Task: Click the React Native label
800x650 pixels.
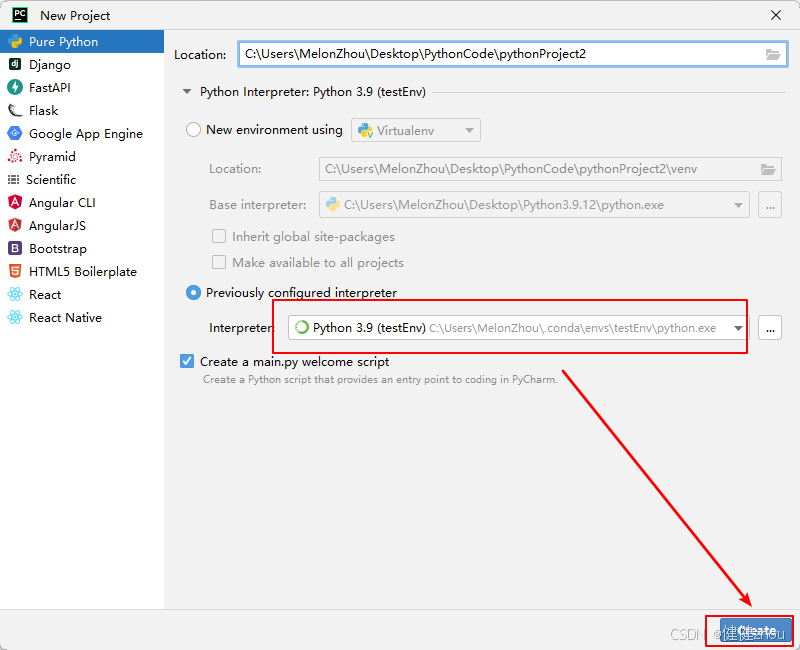Action: point(65,317)
